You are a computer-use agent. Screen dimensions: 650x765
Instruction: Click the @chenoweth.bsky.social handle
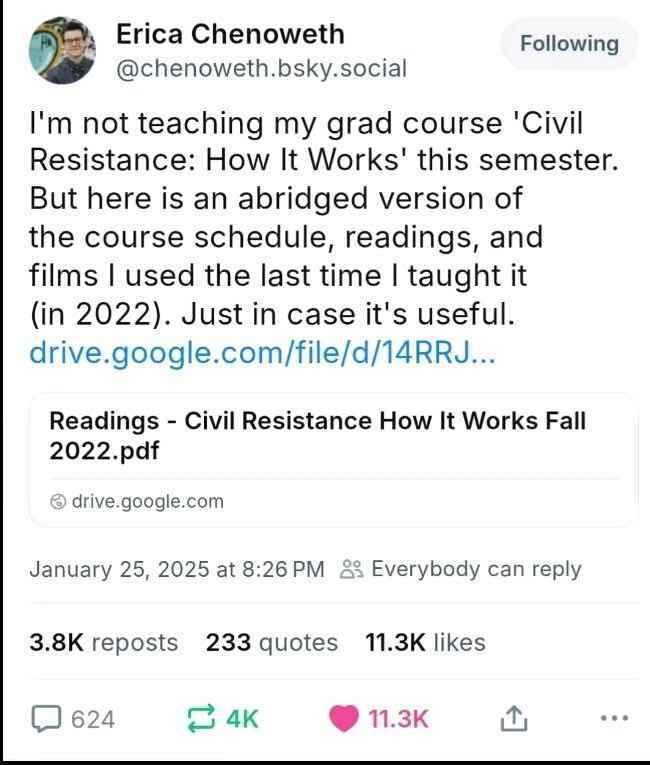[x=262, y=68]
